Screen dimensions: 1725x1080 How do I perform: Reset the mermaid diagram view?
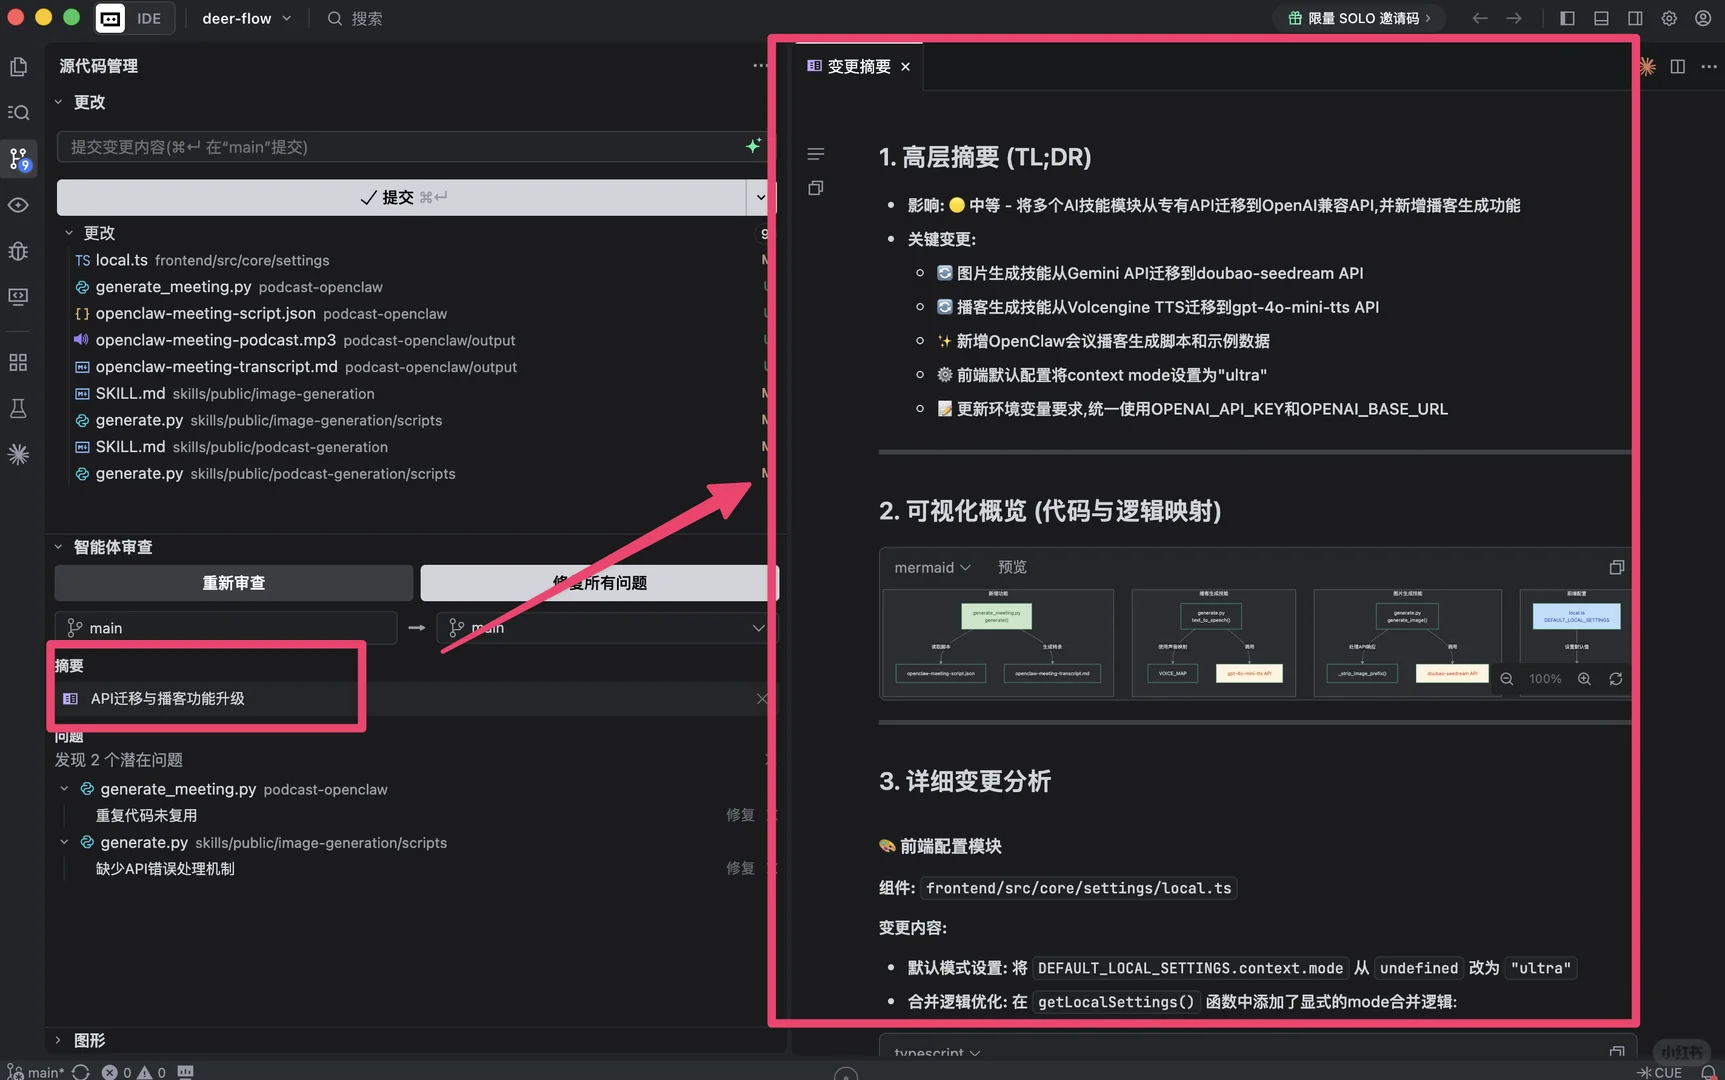(x=1615, y=679)
